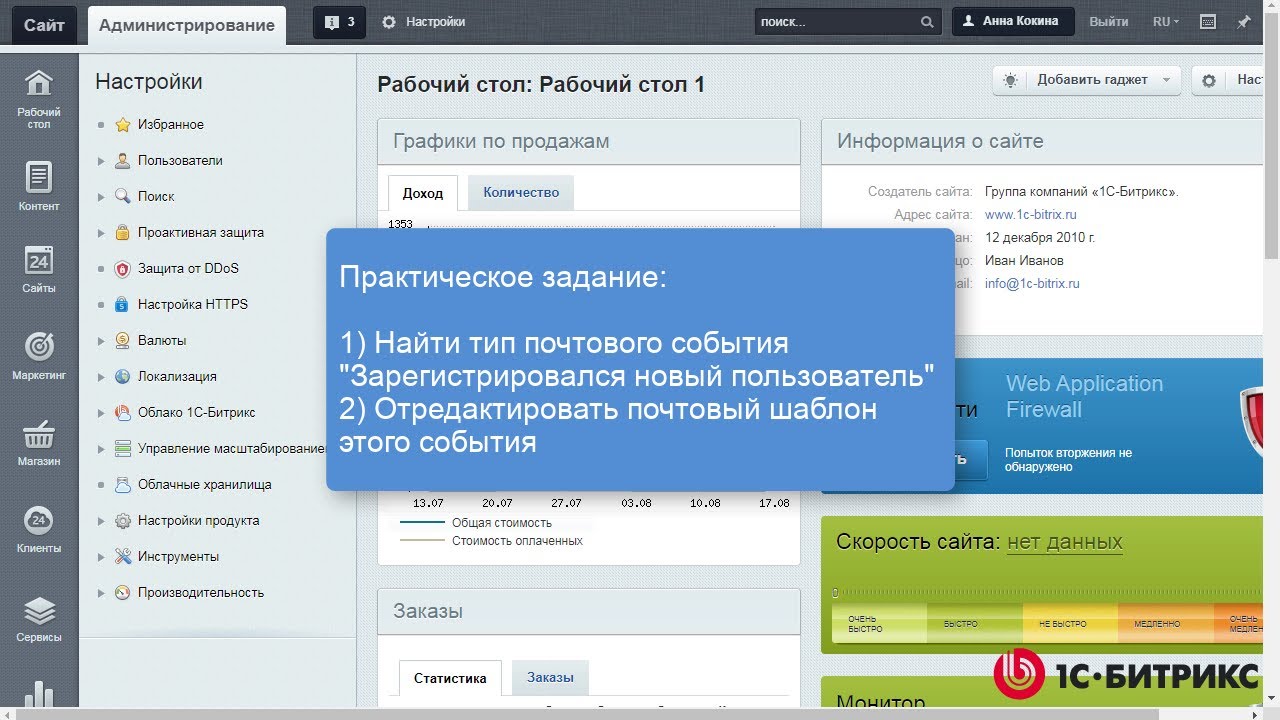Expand the Поиск tree node
1280x720 pixels.
[101, 197]
